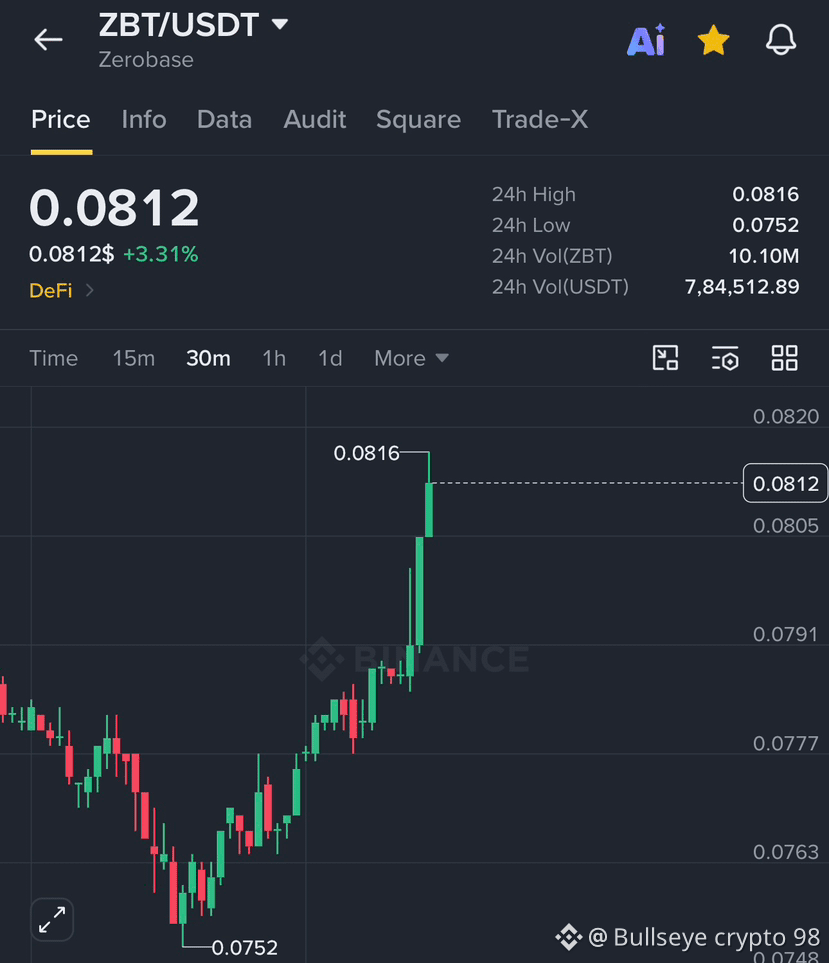Click the 24h High value 0.0816
The height and width of the screenshot is (963, 829).
tap(765, 195)
